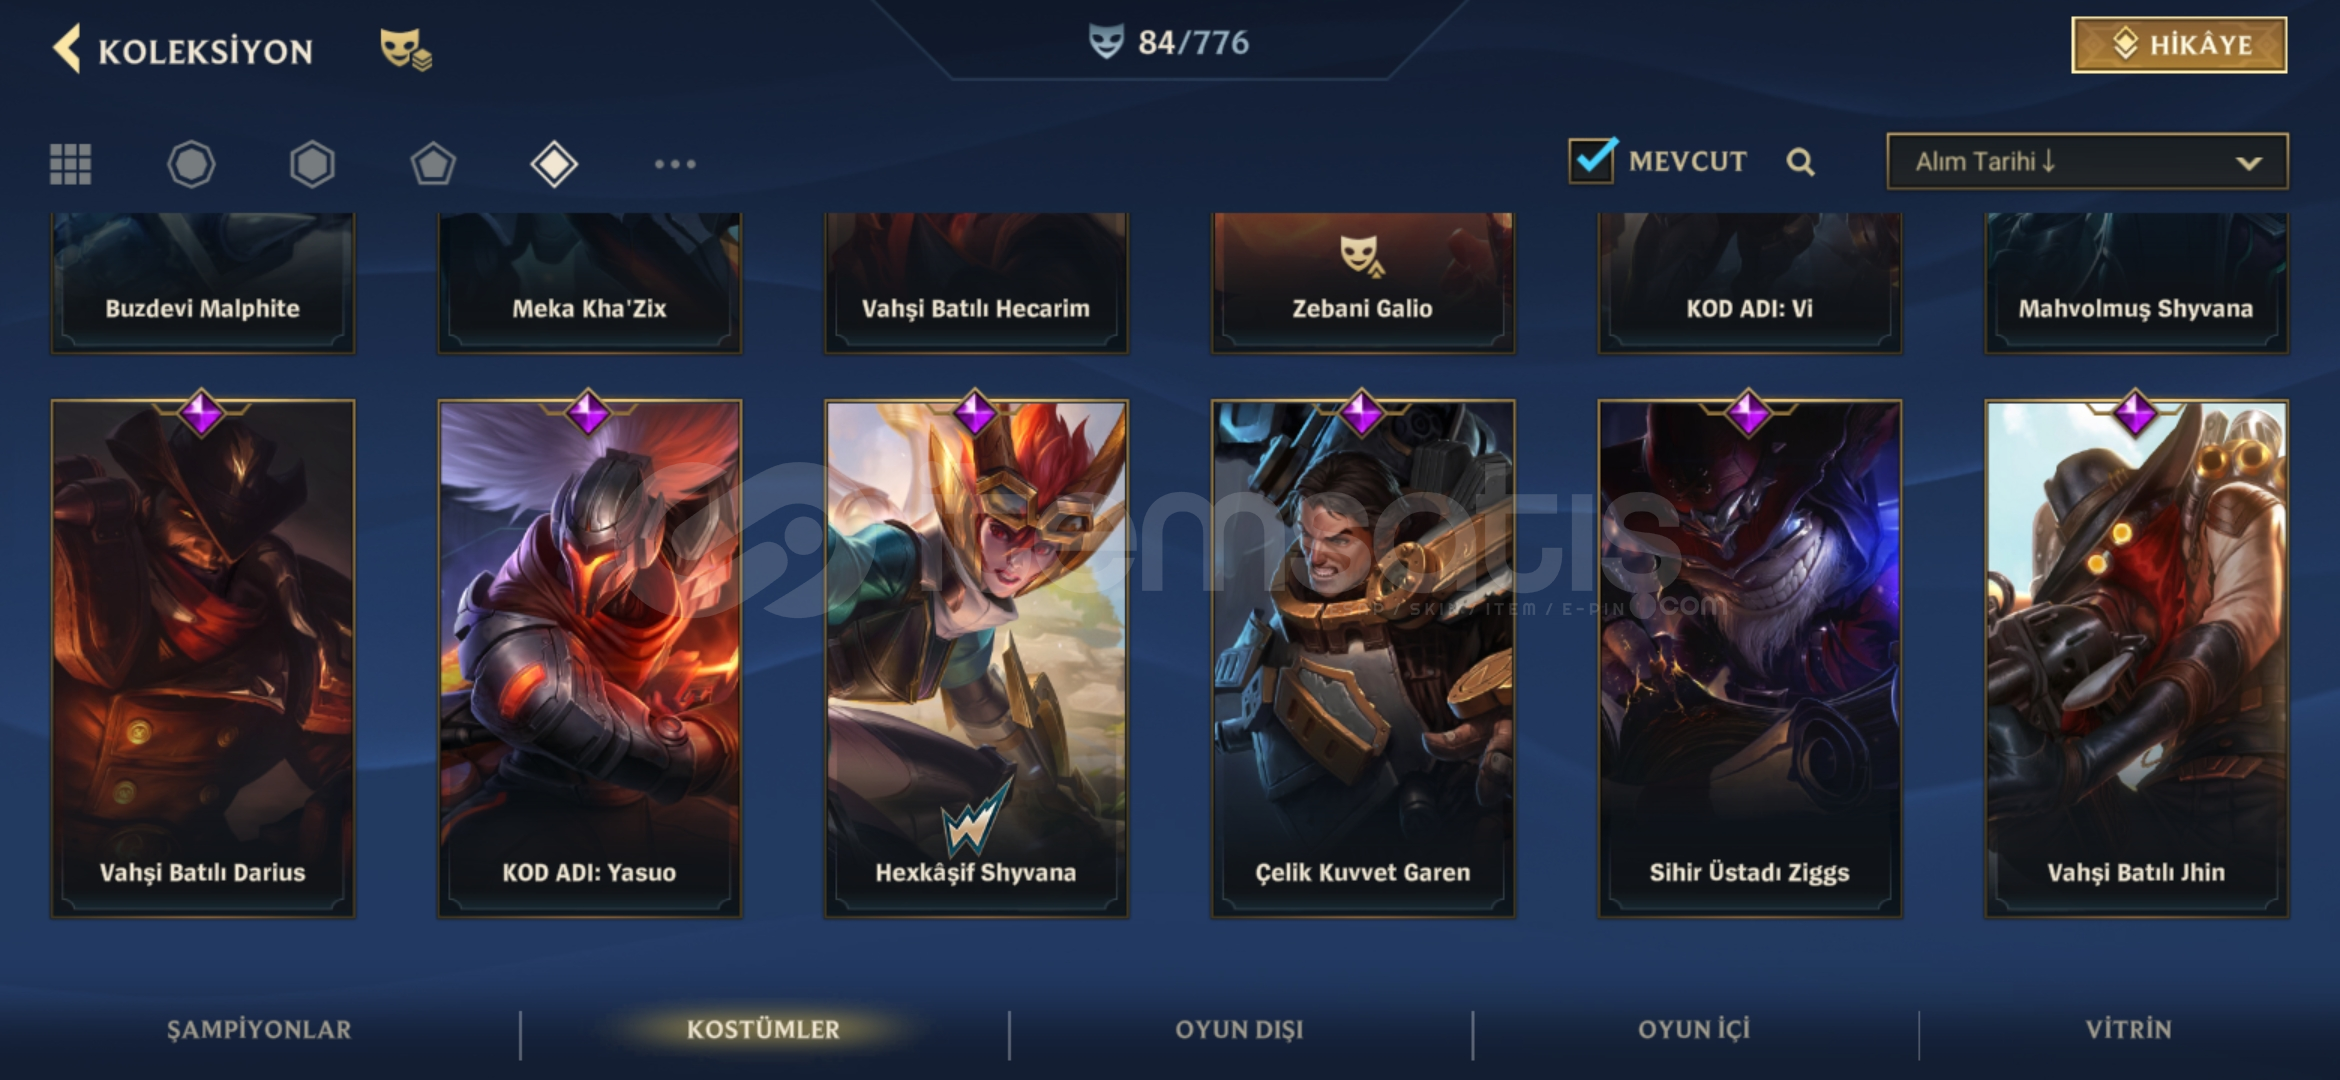Click the HİKÂYE button

(2179, 45)
